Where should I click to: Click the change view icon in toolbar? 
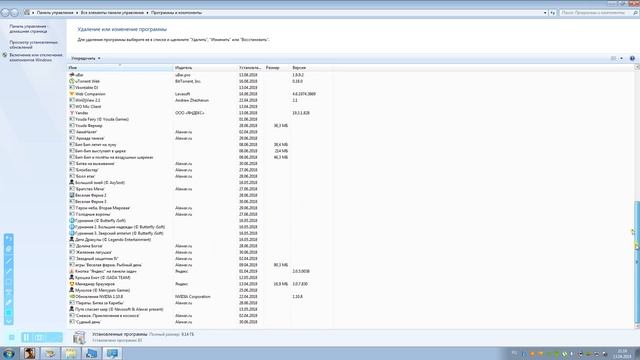click(x=613, y=58)
